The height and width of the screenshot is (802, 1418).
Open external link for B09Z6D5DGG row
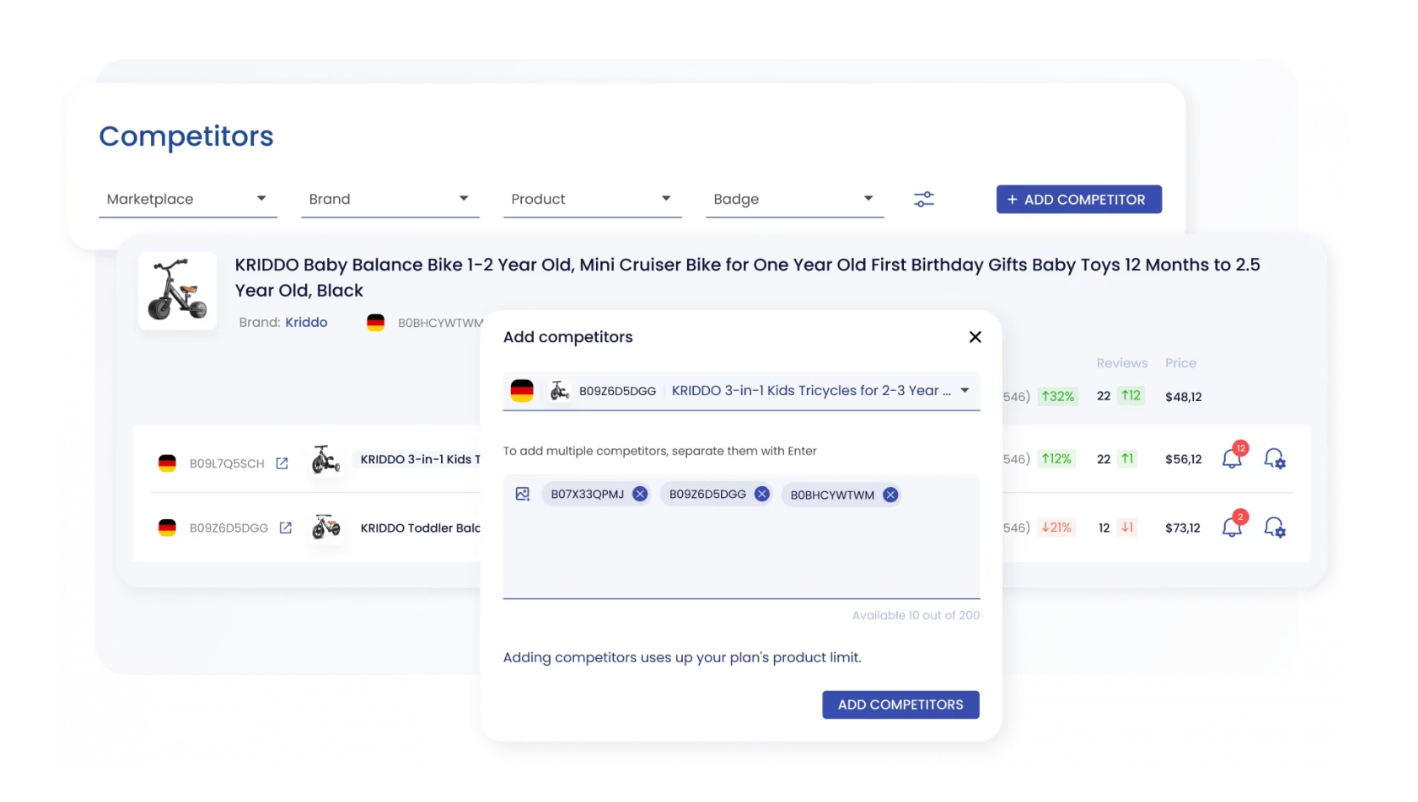tap(286, 528)
